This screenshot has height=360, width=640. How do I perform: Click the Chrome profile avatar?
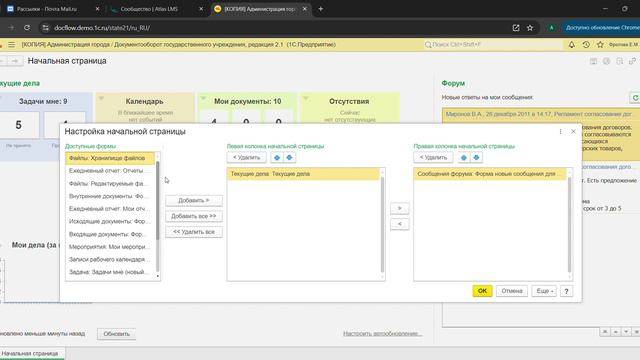551,28
